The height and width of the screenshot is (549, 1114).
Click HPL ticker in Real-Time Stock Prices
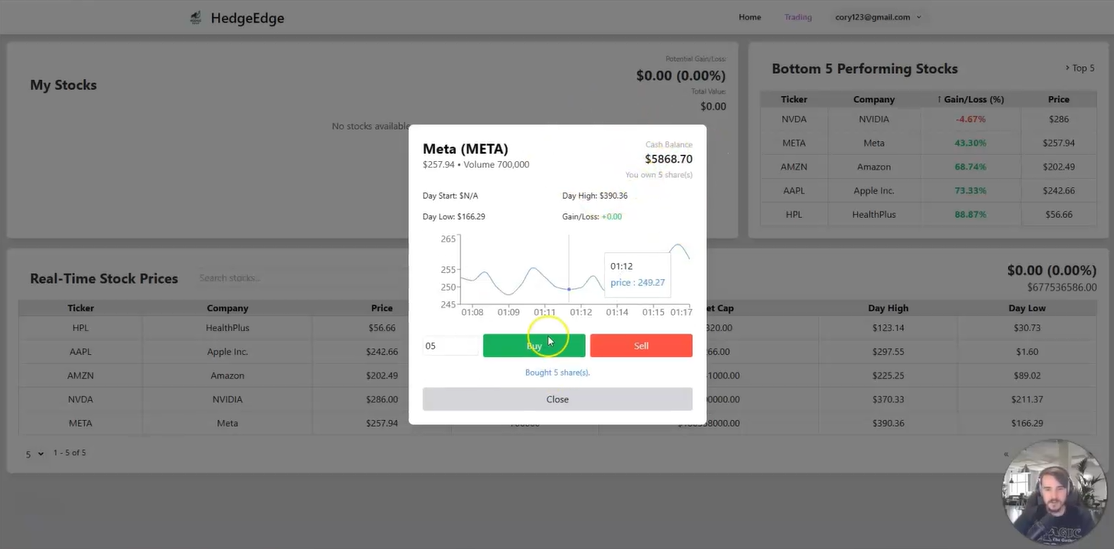pyautogui.click(x=80, y=328)
